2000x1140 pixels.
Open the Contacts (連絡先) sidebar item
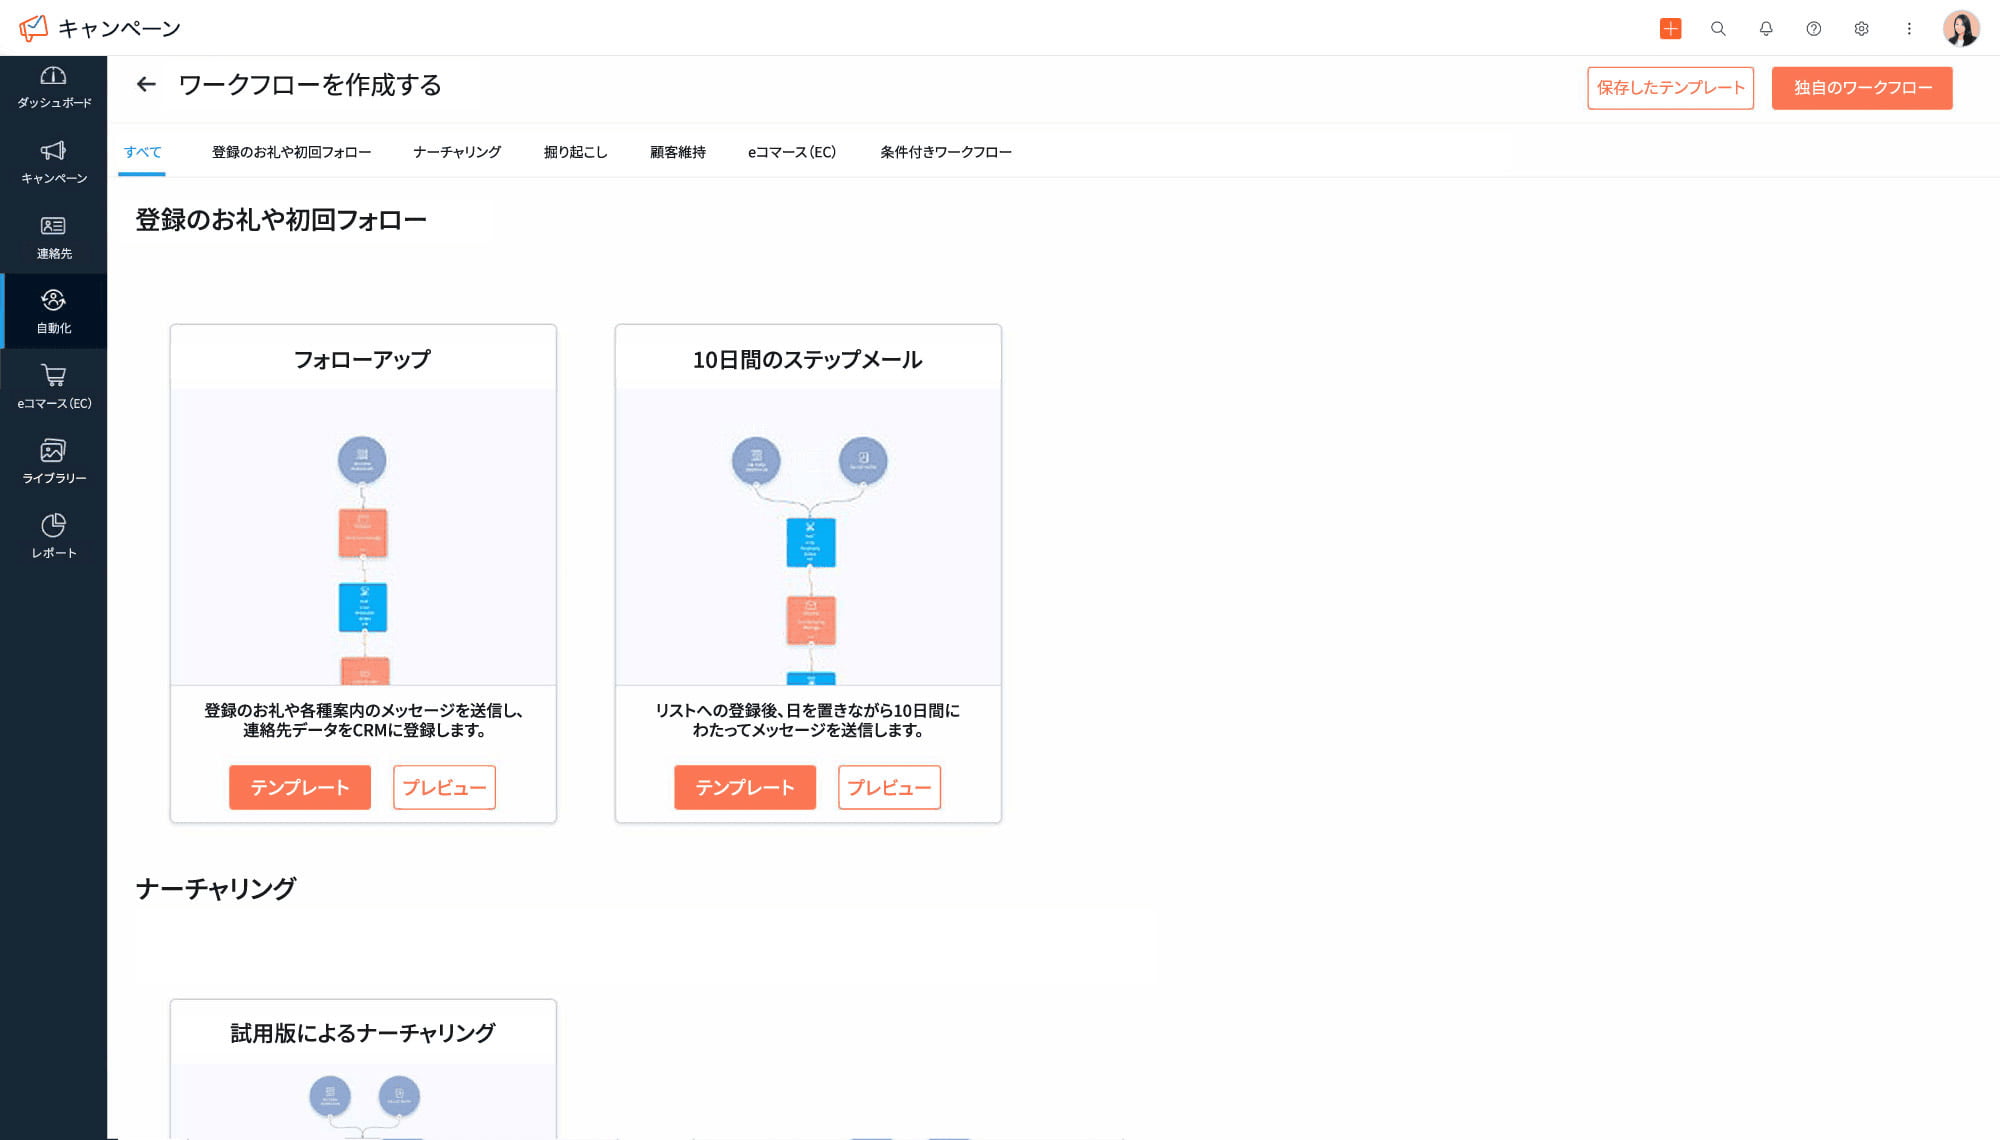[53, 238]
